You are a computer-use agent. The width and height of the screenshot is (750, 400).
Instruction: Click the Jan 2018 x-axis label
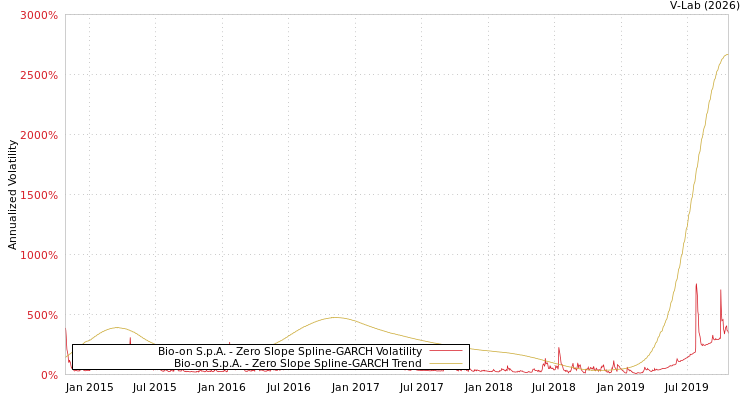[x=488, y=387]
